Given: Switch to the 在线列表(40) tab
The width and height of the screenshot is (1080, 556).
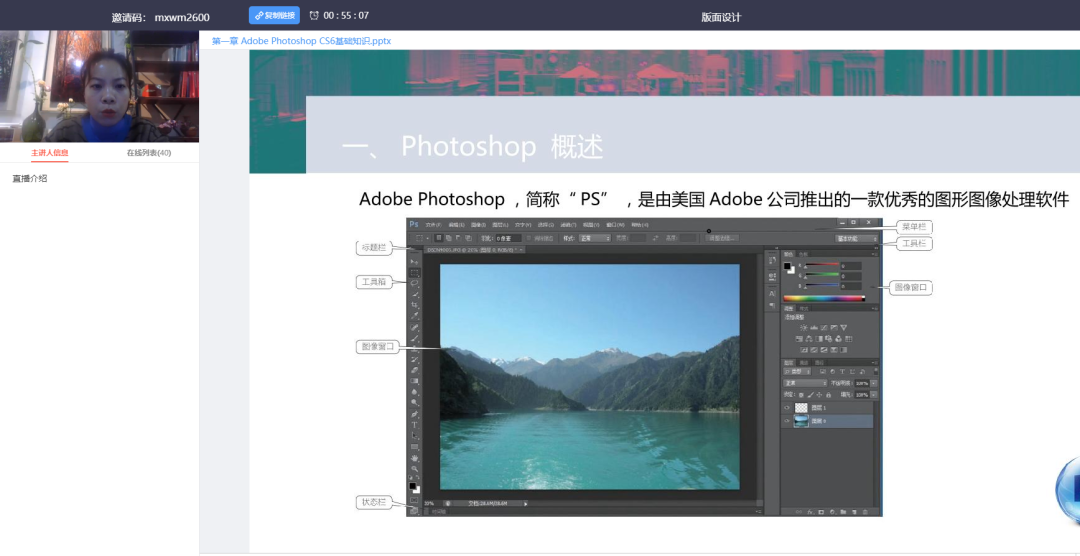Looking at the screenshot, I should [148, 153].
